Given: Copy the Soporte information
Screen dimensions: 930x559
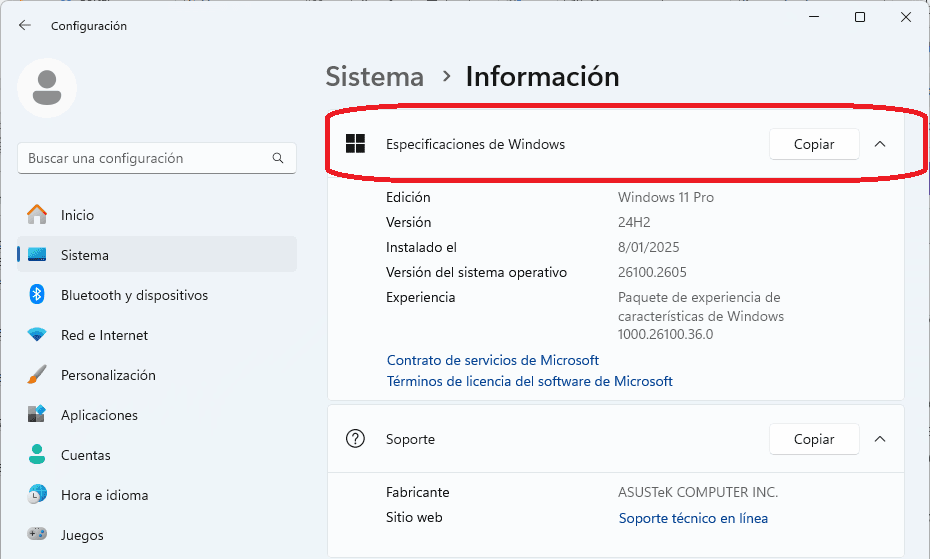Looking at the screenshot, I should point(814,439).
